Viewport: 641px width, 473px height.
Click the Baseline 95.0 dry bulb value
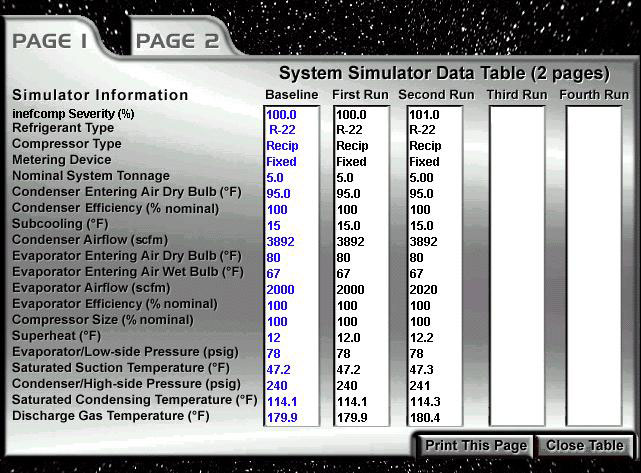278,194
